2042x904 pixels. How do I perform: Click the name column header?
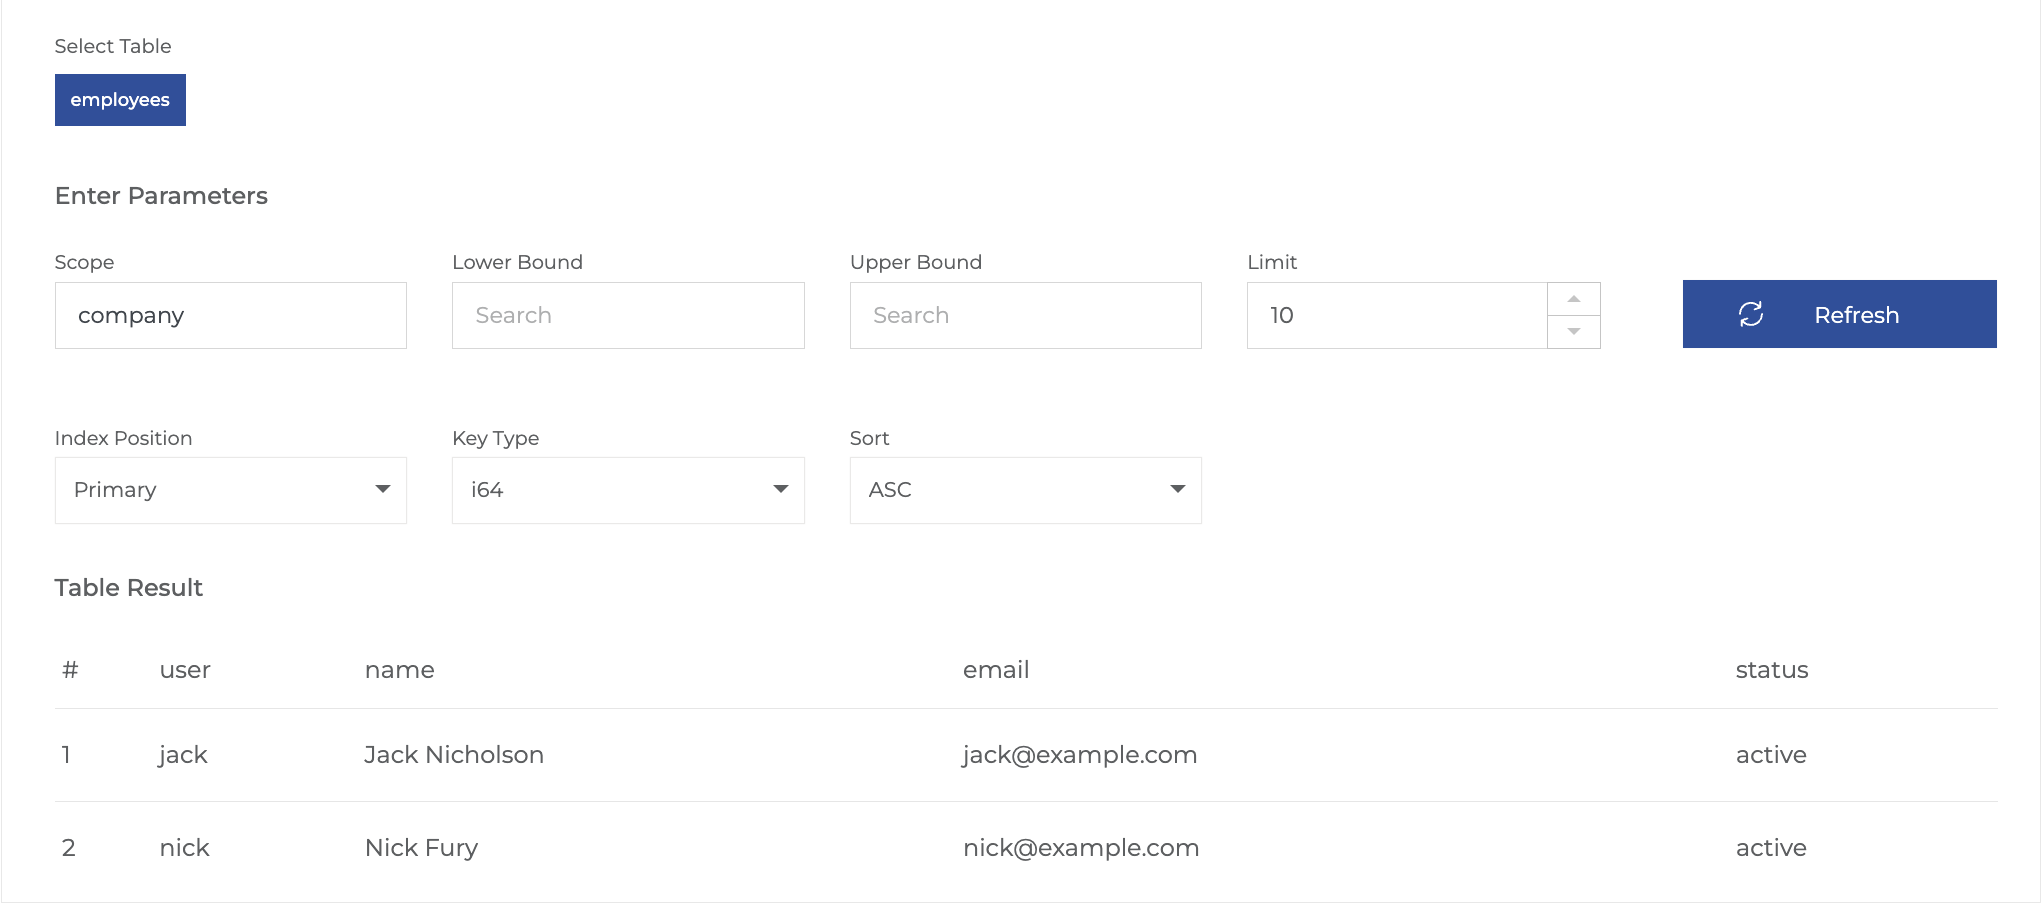[x=399, y=670]
